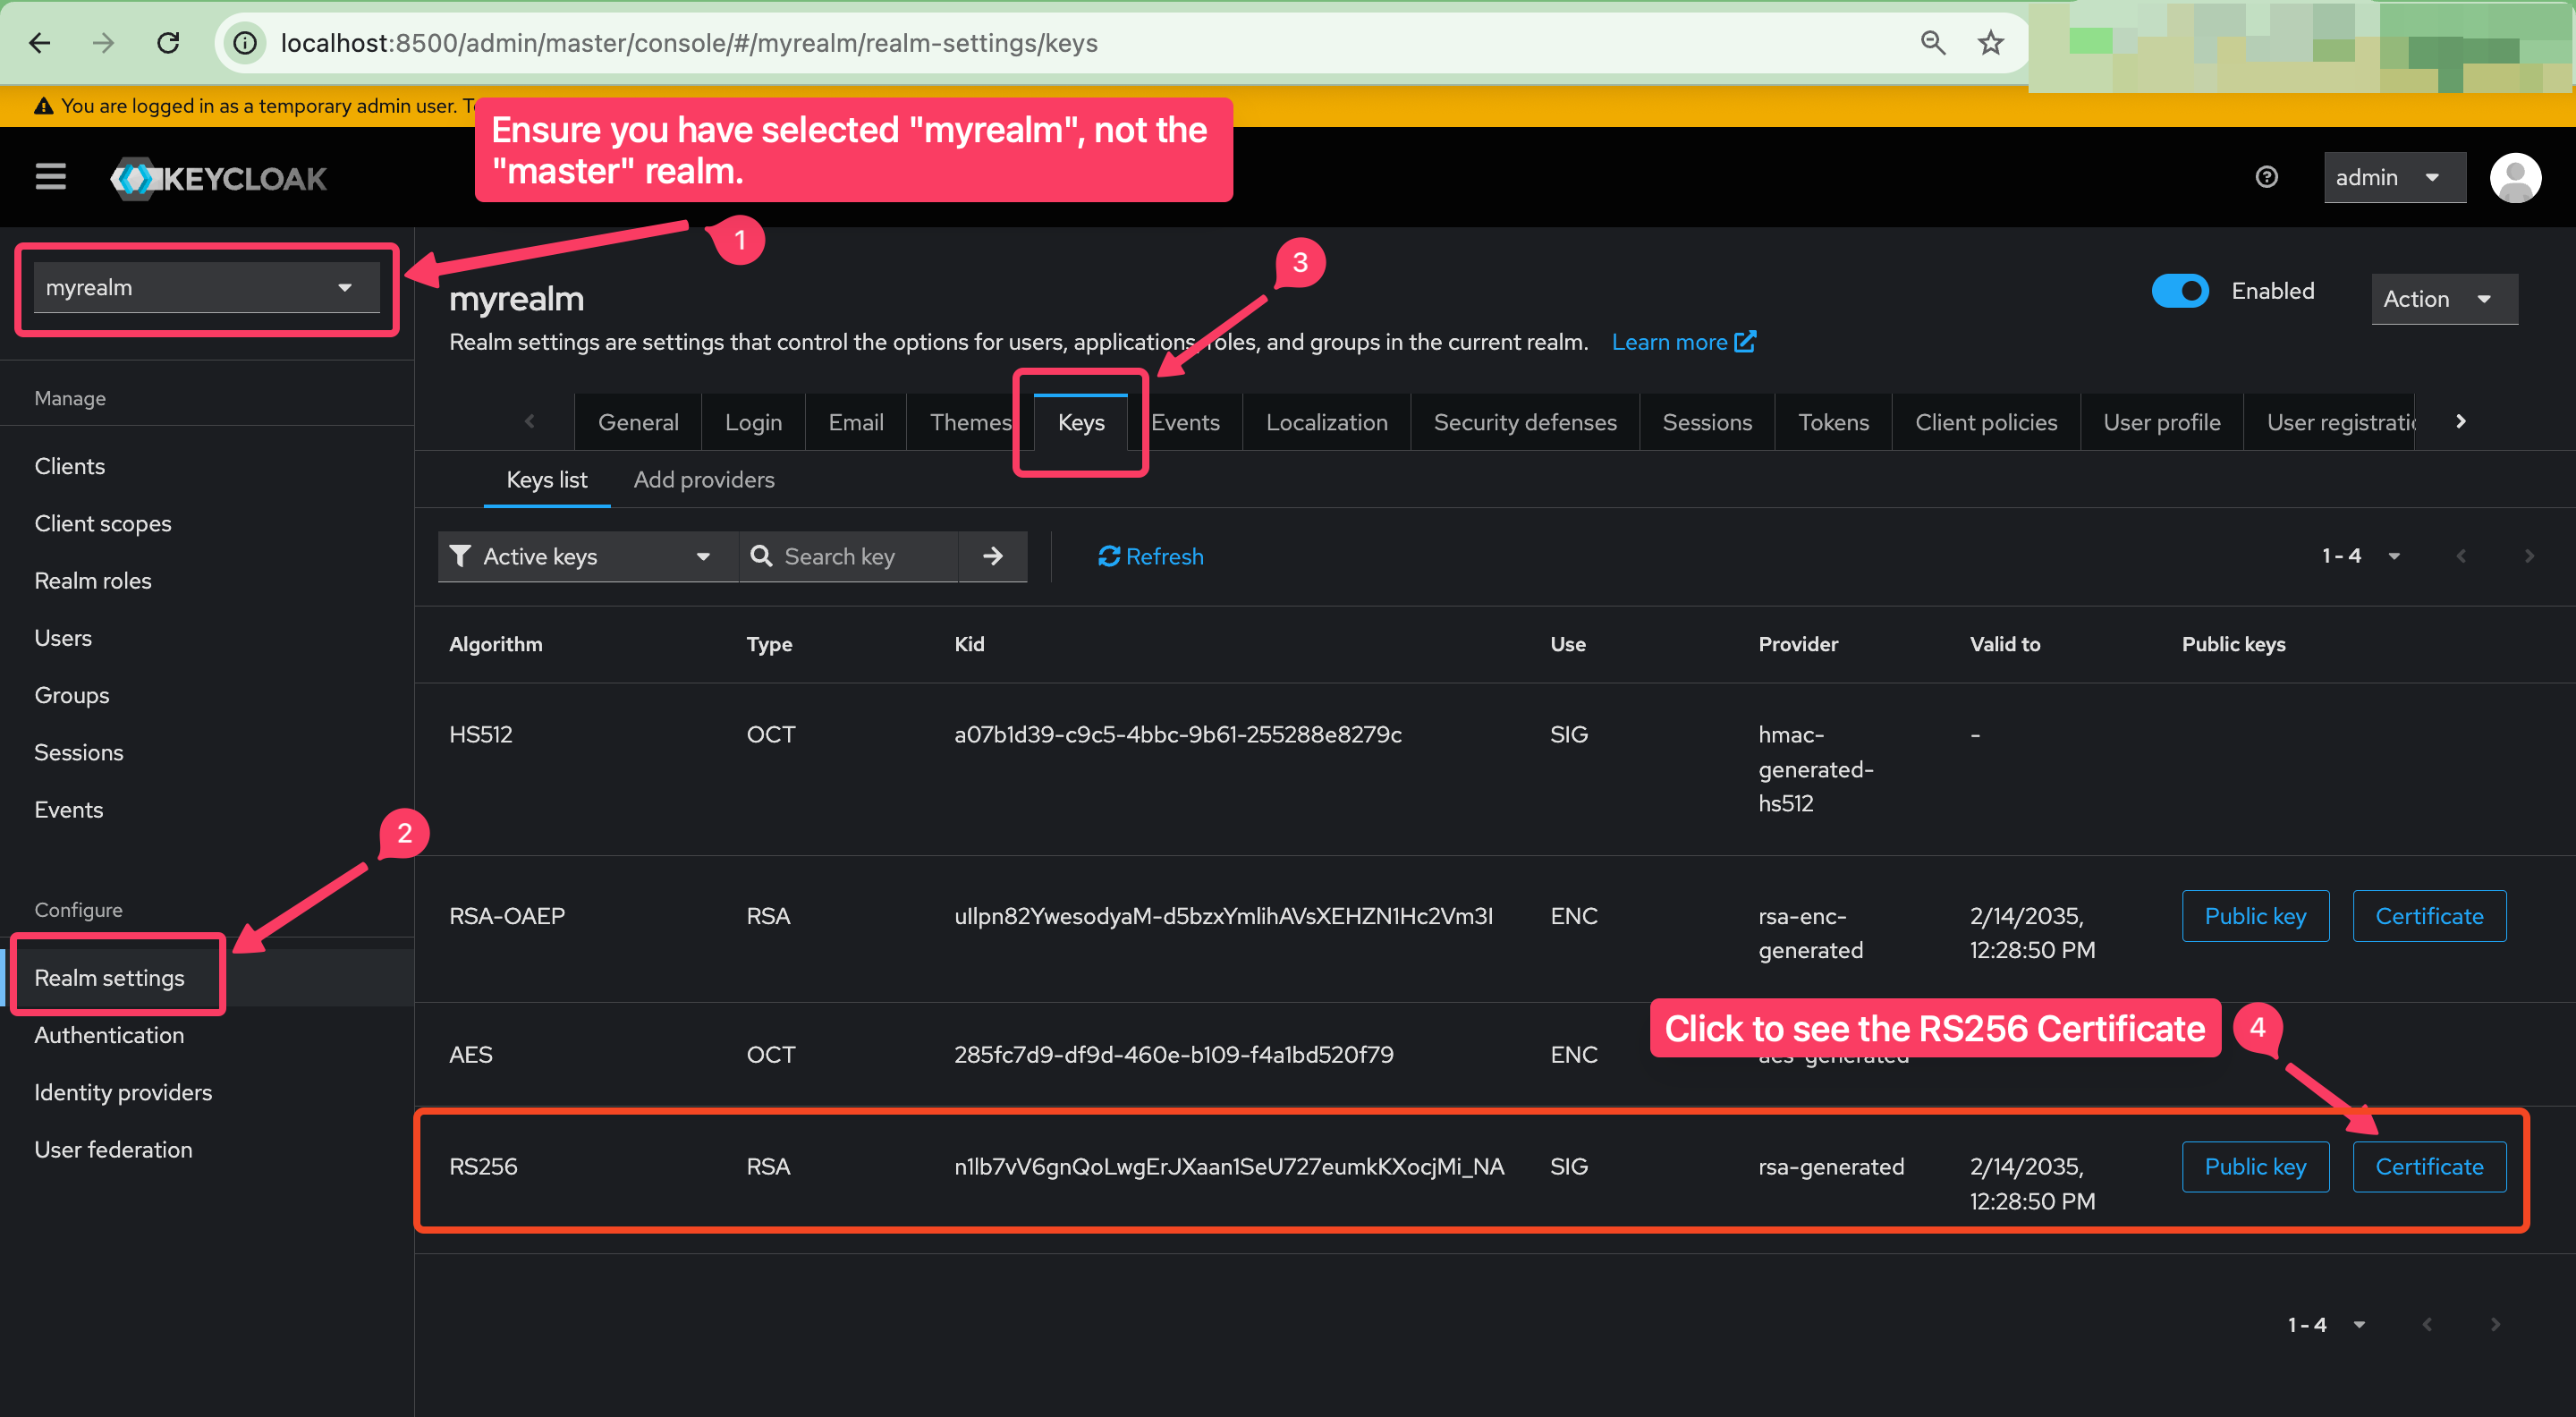
Task: Open the Tokens tab
Action: click(1833, 422)
